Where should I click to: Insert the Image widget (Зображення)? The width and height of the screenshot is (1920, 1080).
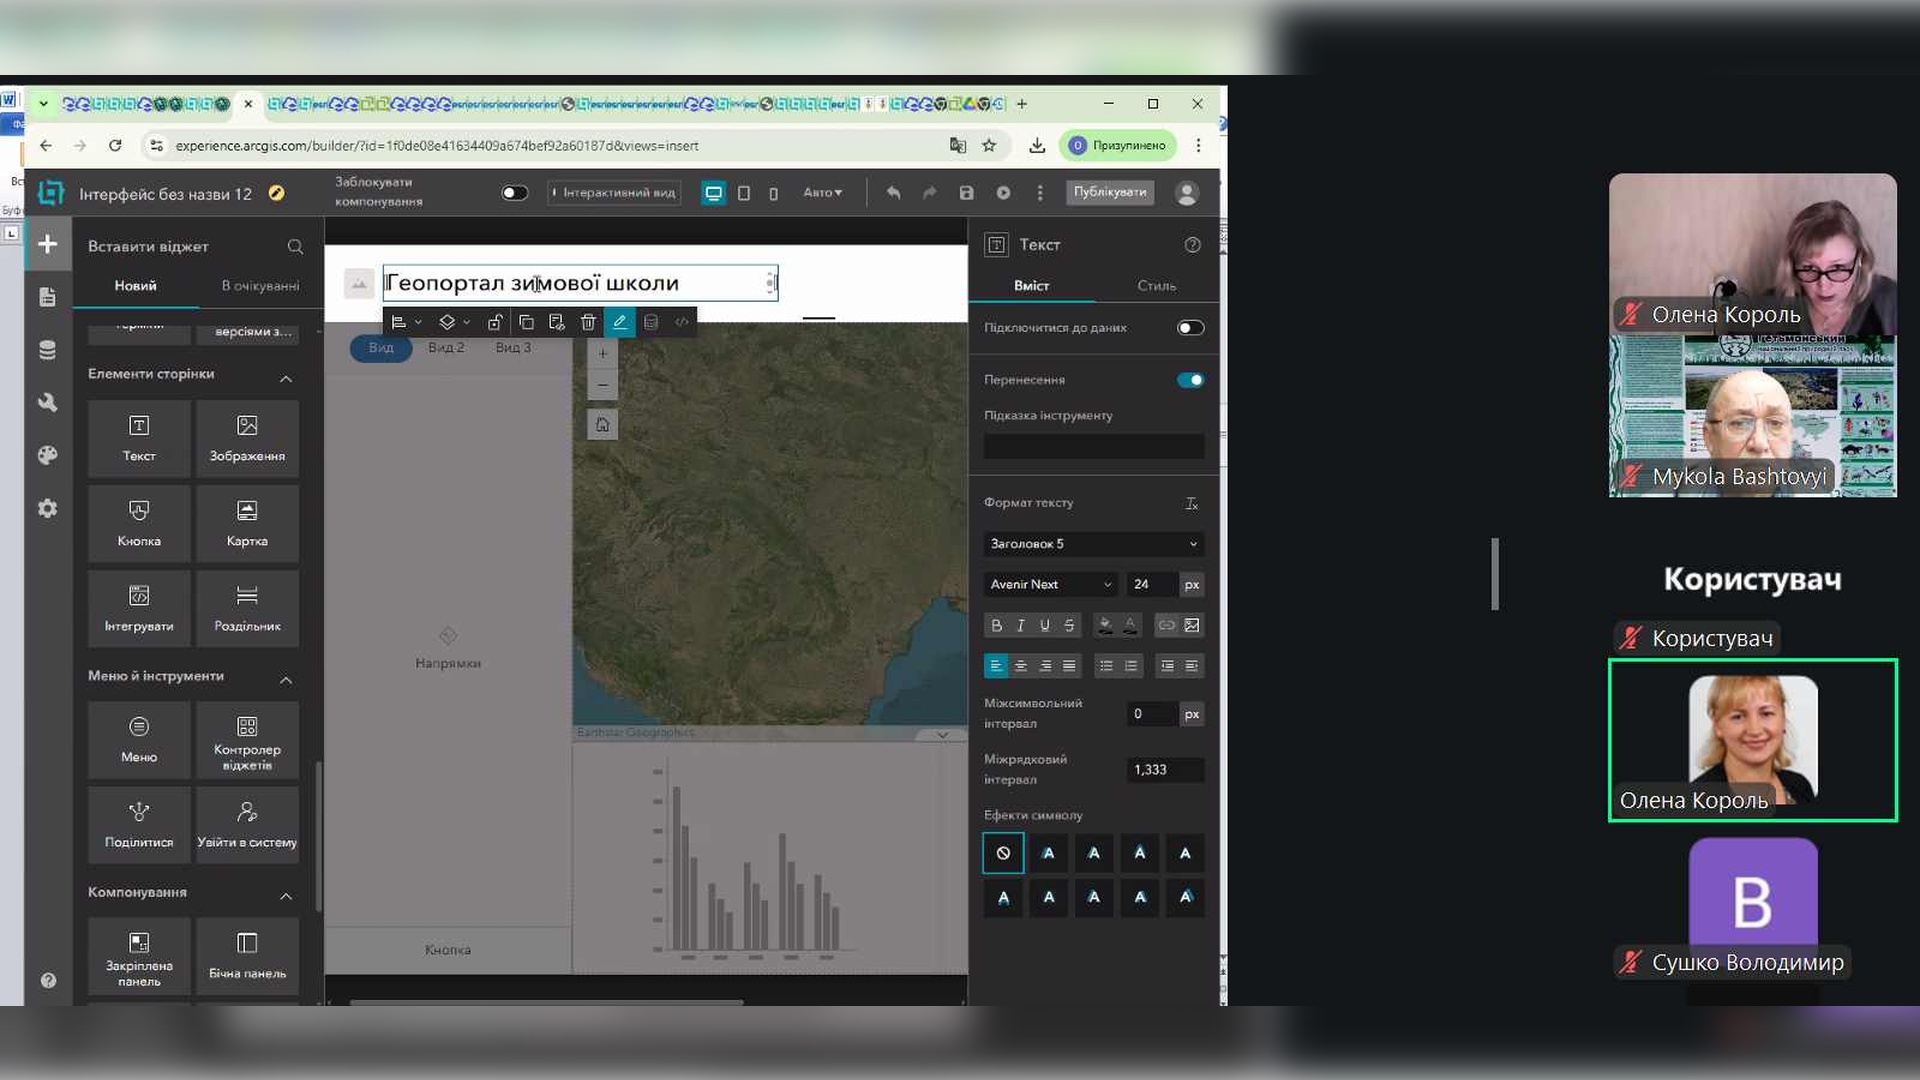(247, 437)
